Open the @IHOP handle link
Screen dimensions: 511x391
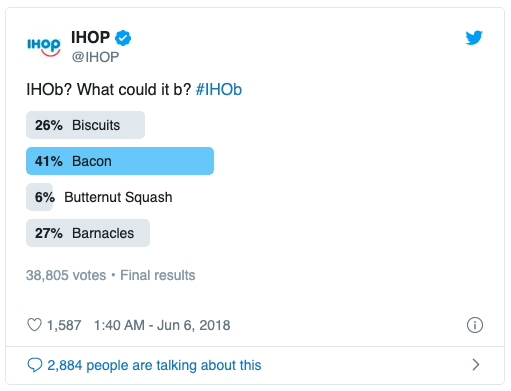pos(95,57)
